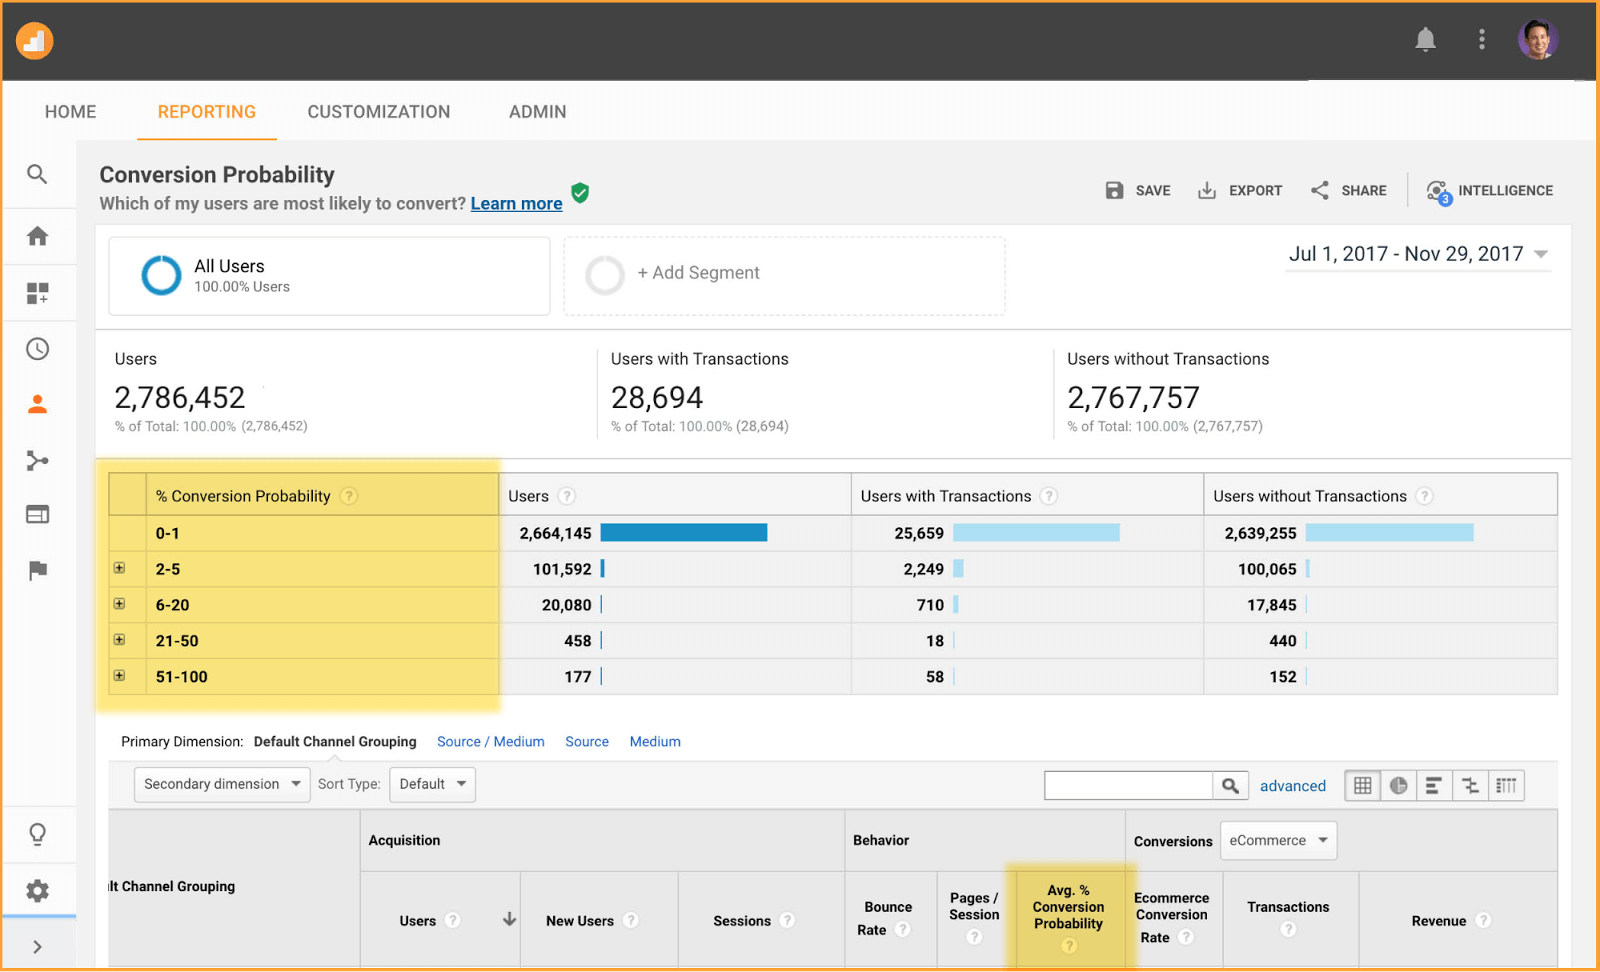The width and height of the screenshot is (1600, 972).
Task: Go to the Admin tab
Action: click(537, 112)
